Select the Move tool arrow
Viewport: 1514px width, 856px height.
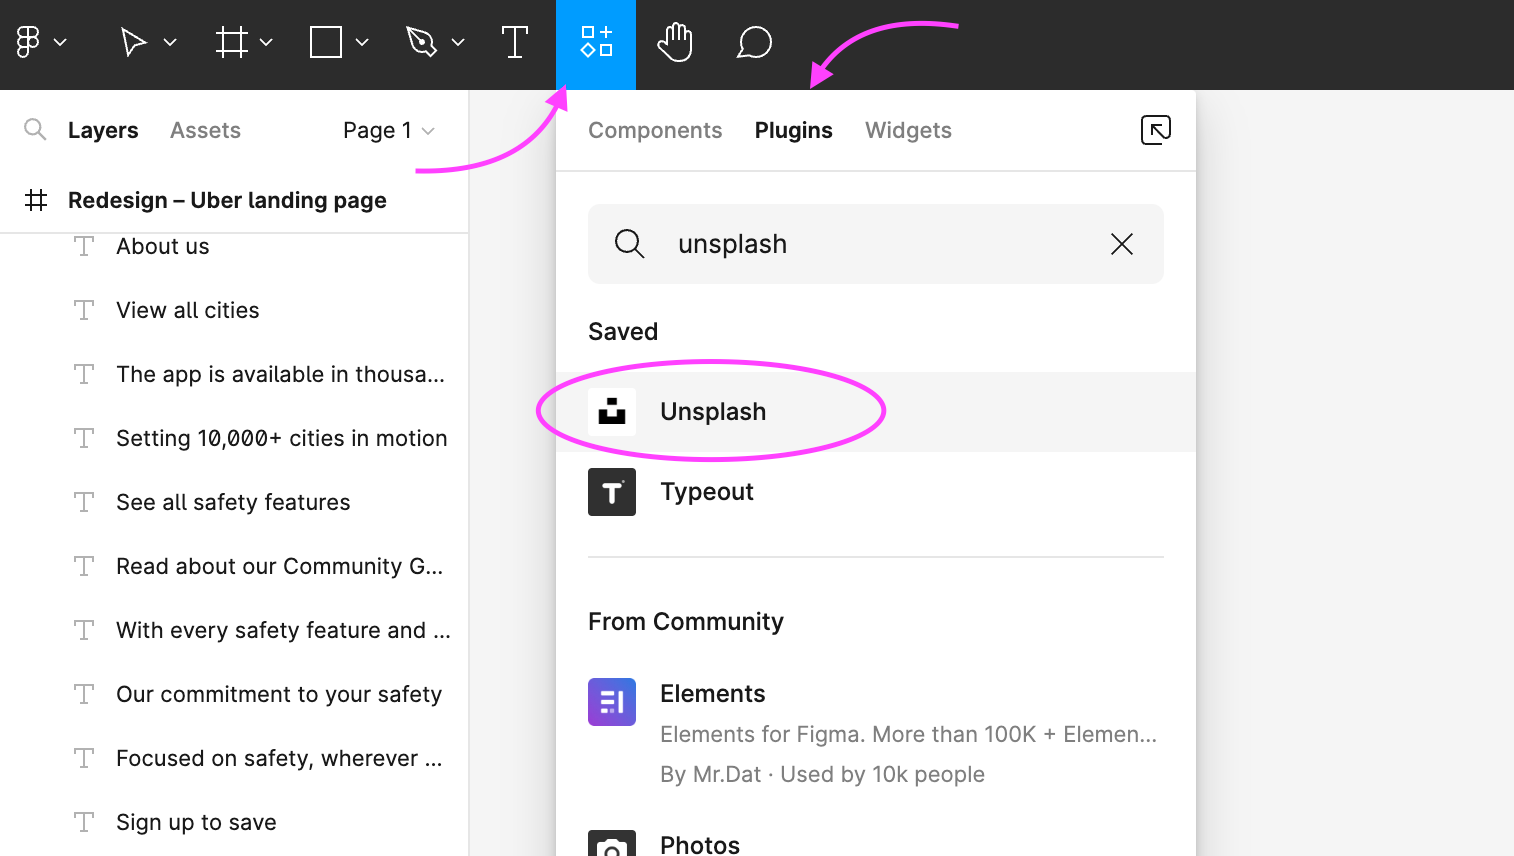pyautogui.click(x=133, y=42)
